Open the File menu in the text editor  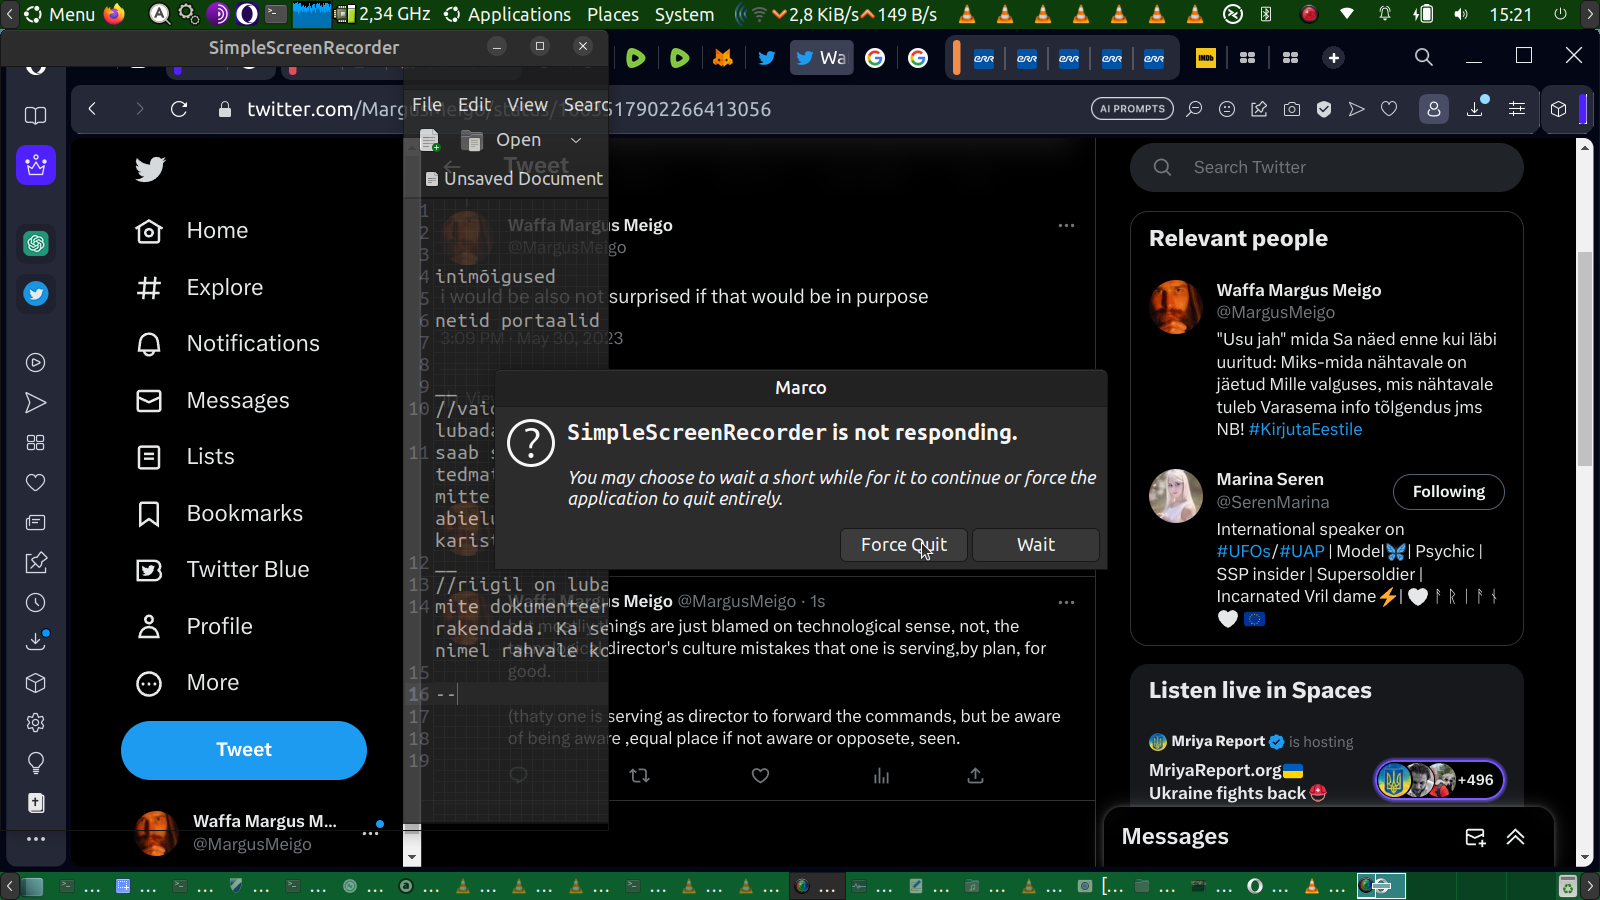pyautogui.click(x=427, y=104)
